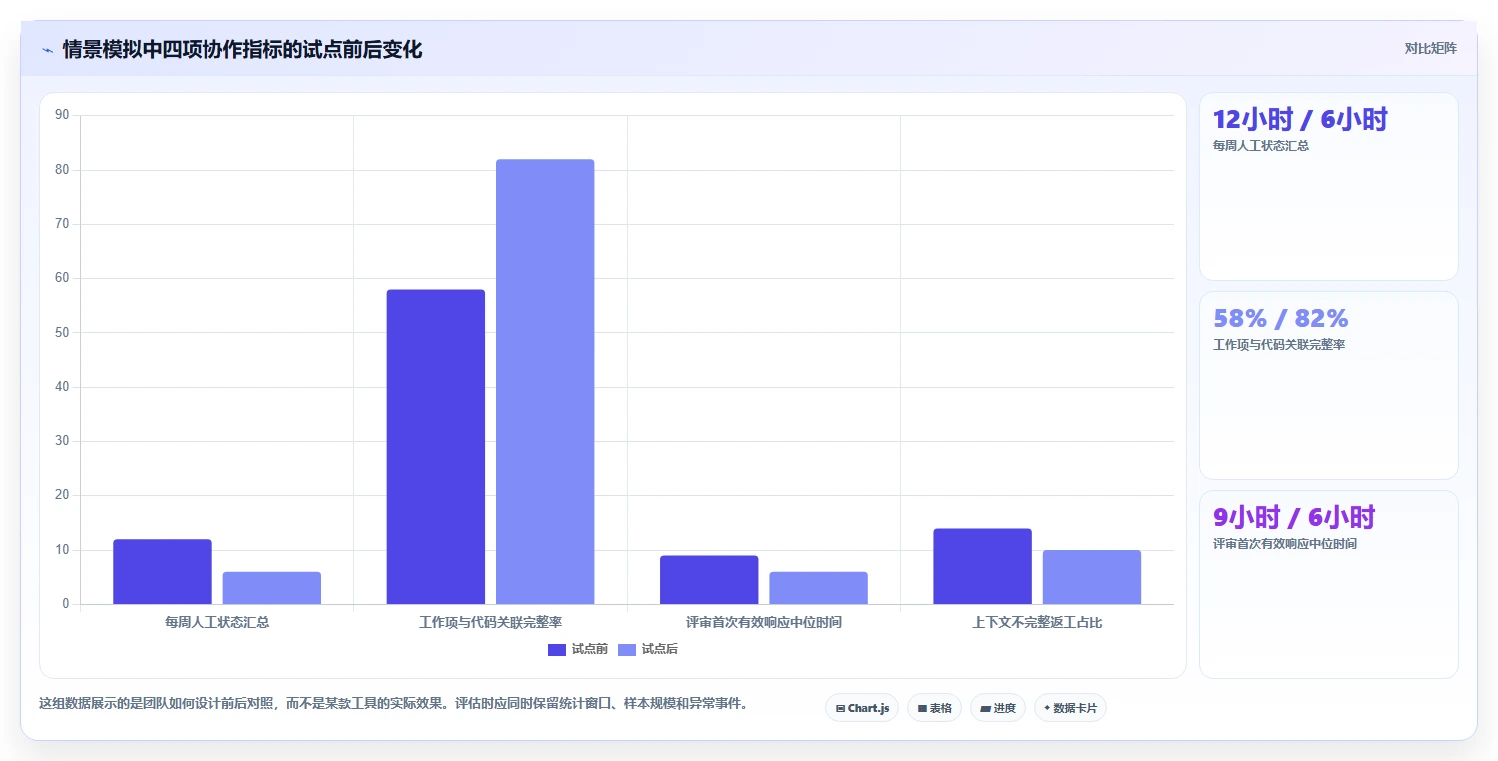The height and width of the screenshot is (761, 1498).
Task: Click the tall 试点后 bar at 82
Action: tap(545, 382)
